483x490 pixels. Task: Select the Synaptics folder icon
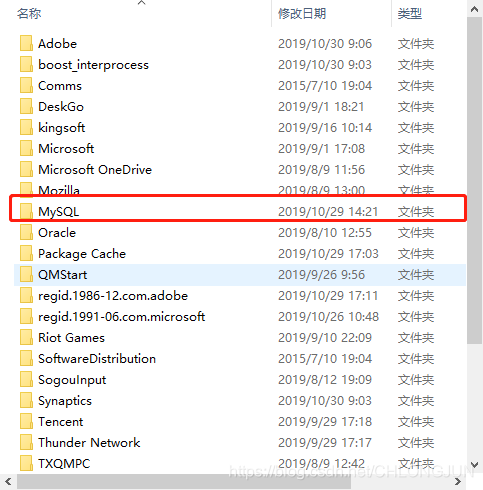(x=26, y=400)
